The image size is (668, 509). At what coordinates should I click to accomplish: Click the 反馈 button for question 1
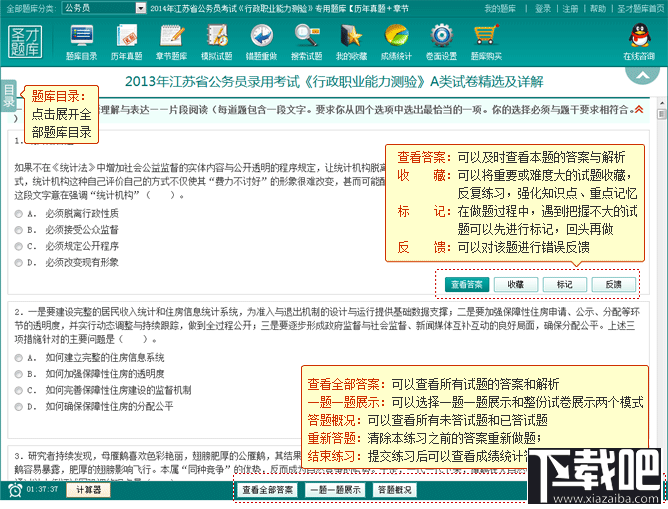614,285
